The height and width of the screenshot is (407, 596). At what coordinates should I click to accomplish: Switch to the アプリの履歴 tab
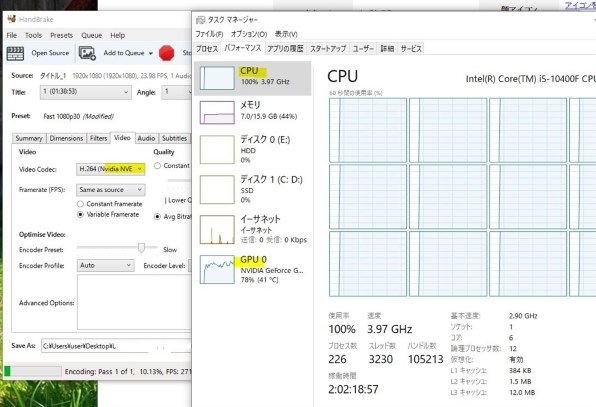(285, 49)
